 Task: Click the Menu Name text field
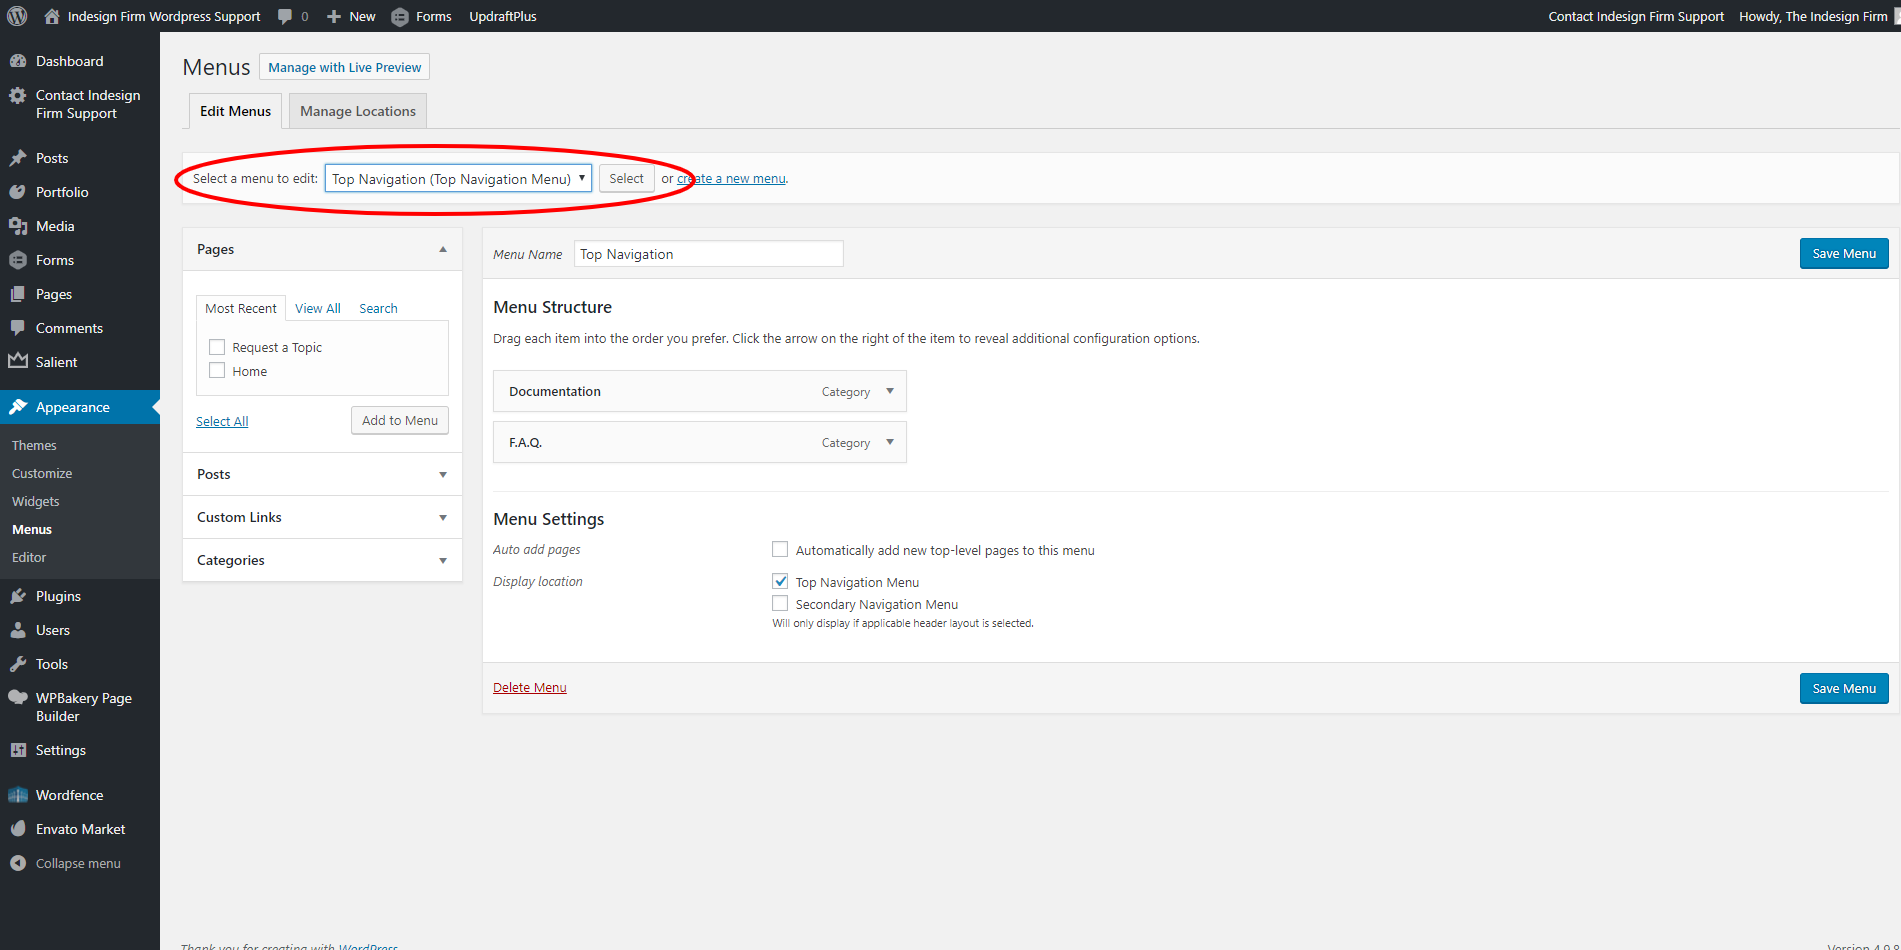coord(708,254)
